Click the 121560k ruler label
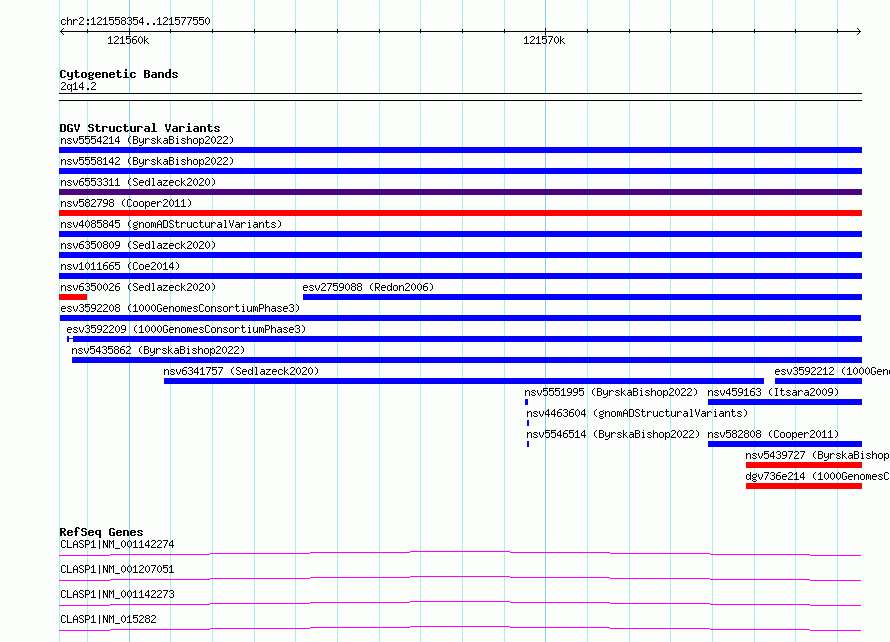 (x=128, y=40)
